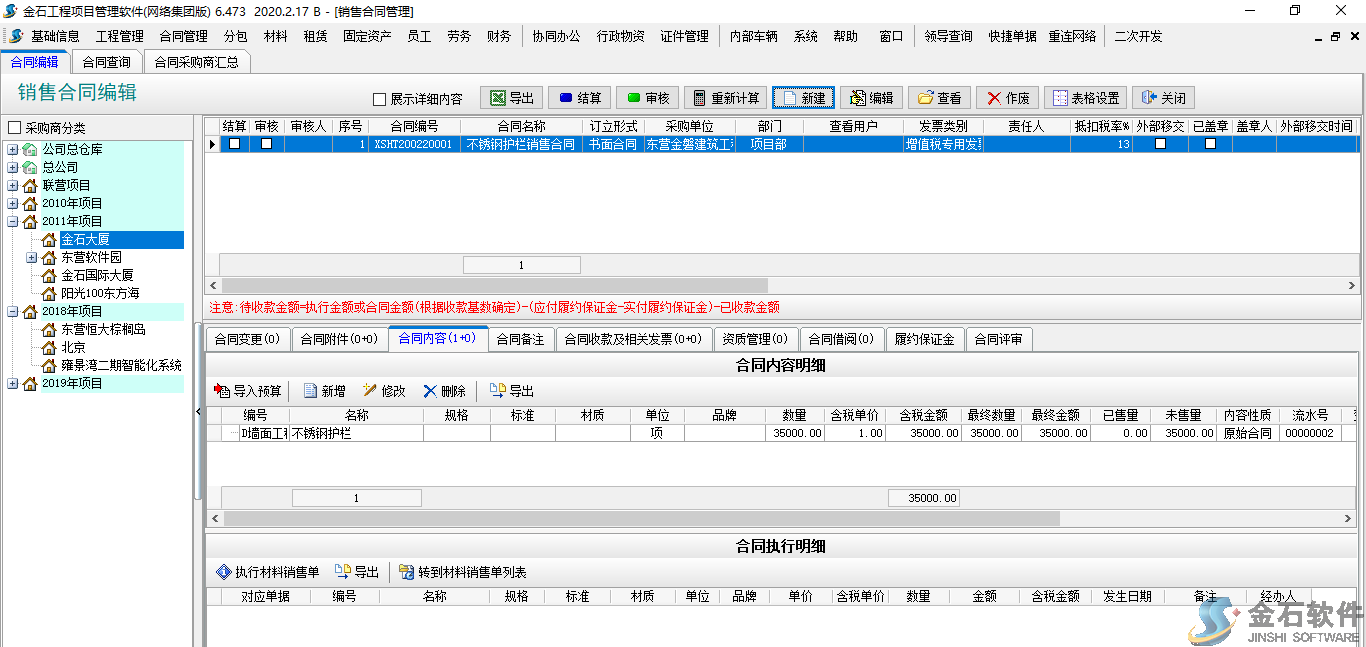Click 导入预算 to import budget data

coord(248,390)
